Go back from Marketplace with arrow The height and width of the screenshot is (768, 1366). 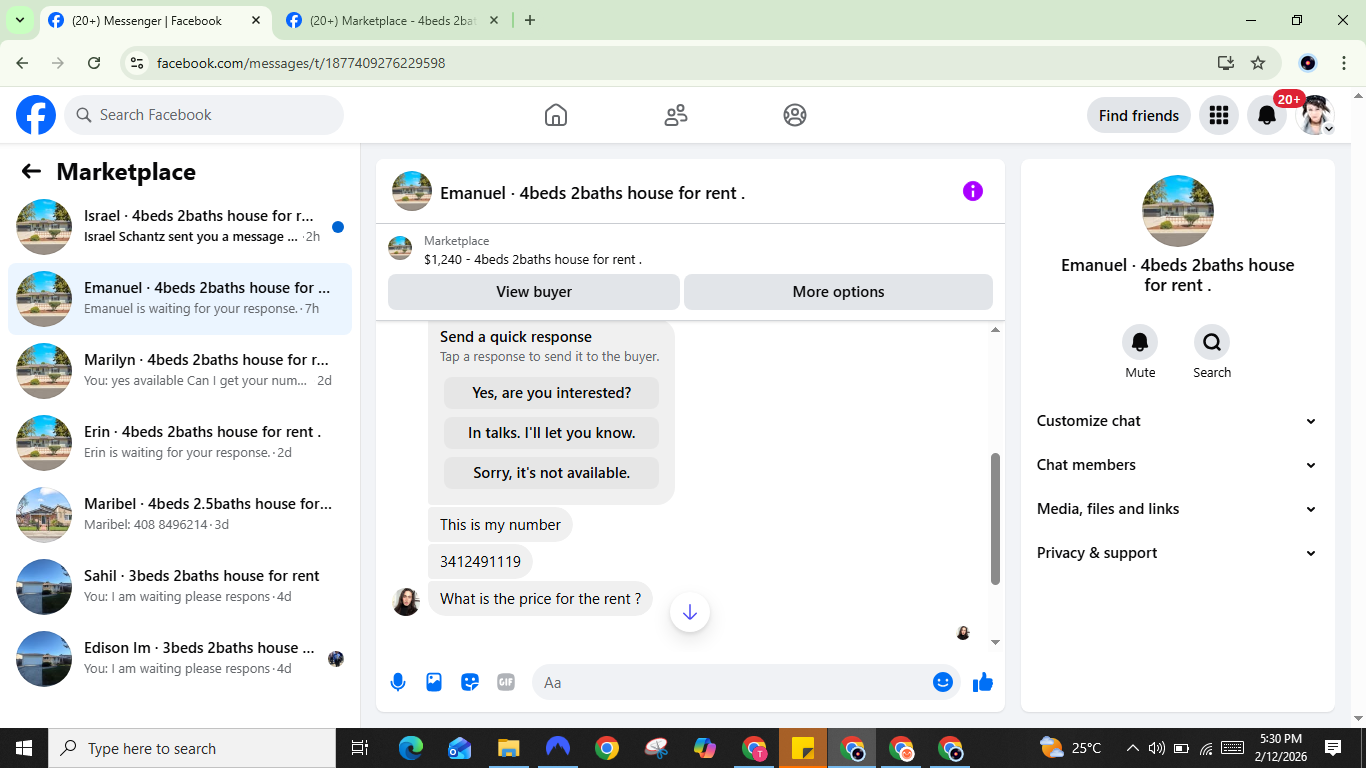(31, 171)
